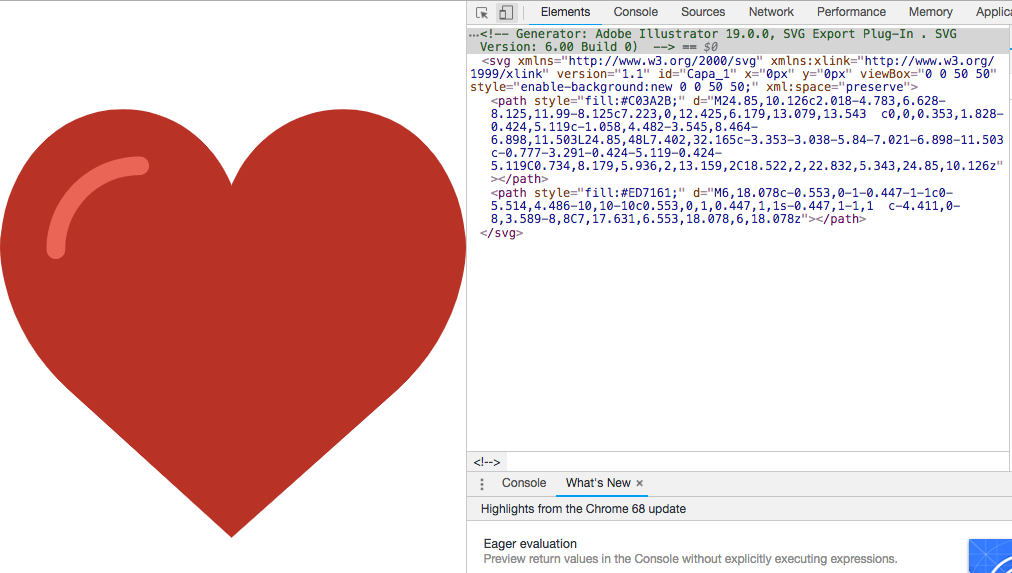
Task: Close the What's New drawer tab
Action: tap(640, 483)
